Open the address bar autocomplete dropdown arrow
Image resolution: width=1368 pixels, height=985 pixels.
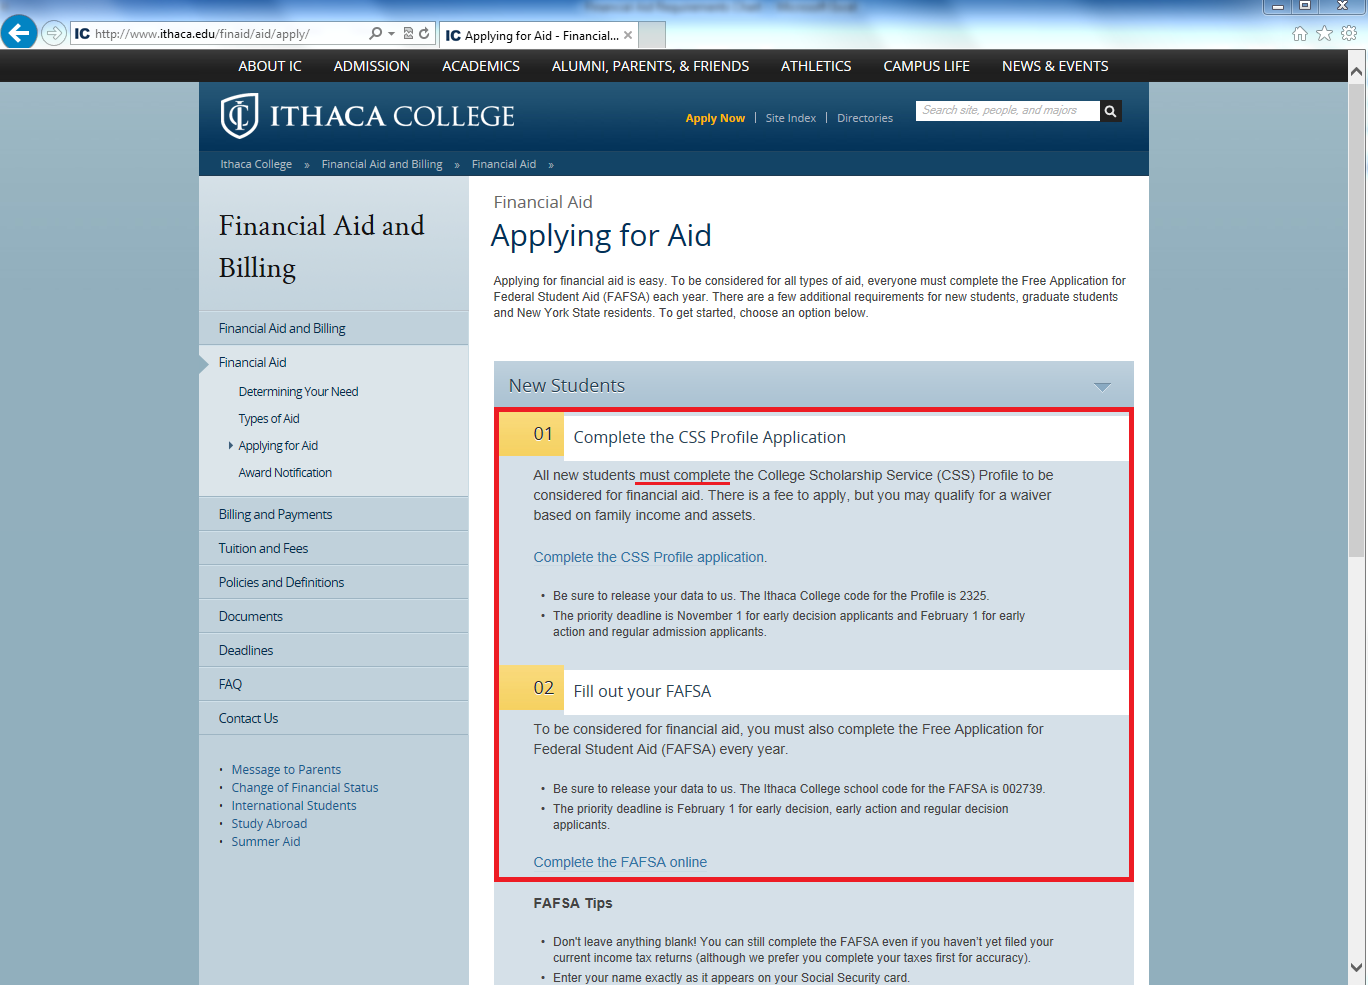pyautogui.click(x=391, y=33)
